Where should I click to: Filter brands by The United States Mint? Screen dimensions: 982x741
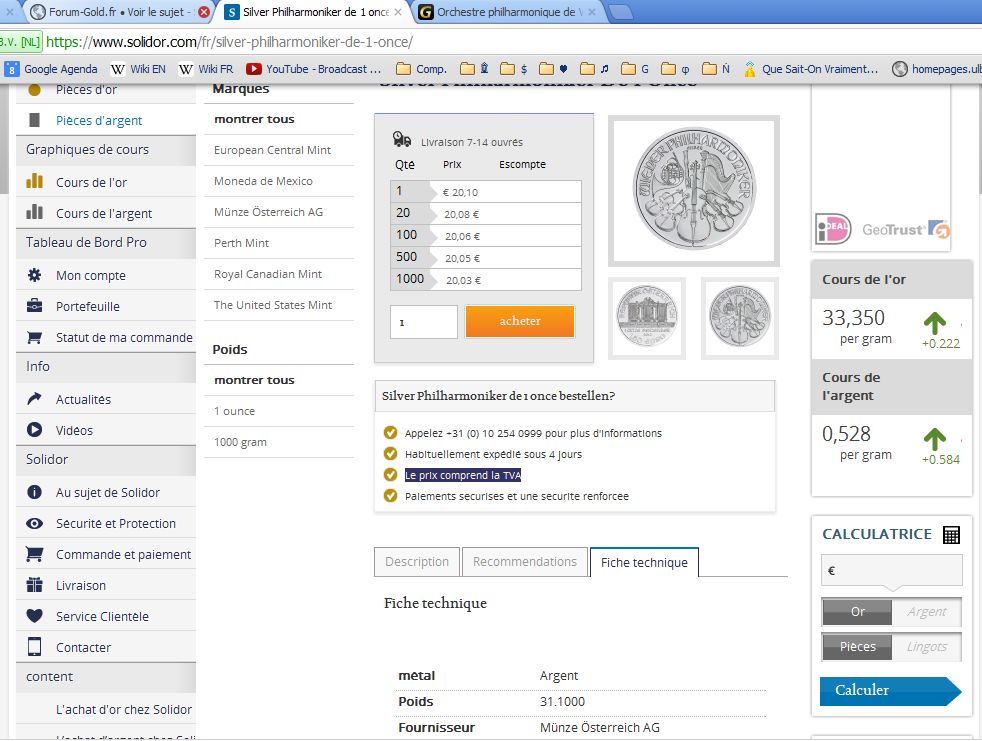pos(273,305)
